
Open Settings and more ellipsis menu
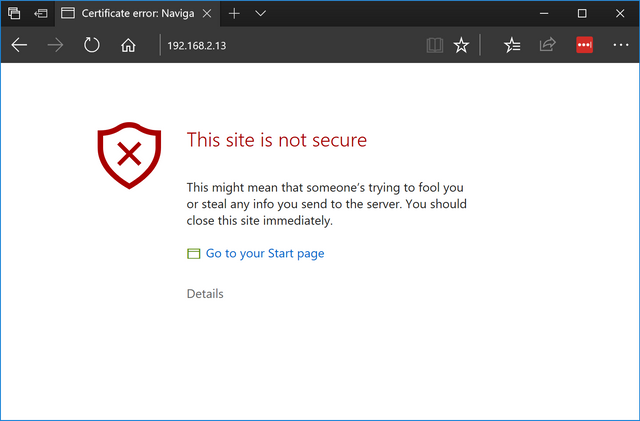pyautogui.click(x=620, y=45)
